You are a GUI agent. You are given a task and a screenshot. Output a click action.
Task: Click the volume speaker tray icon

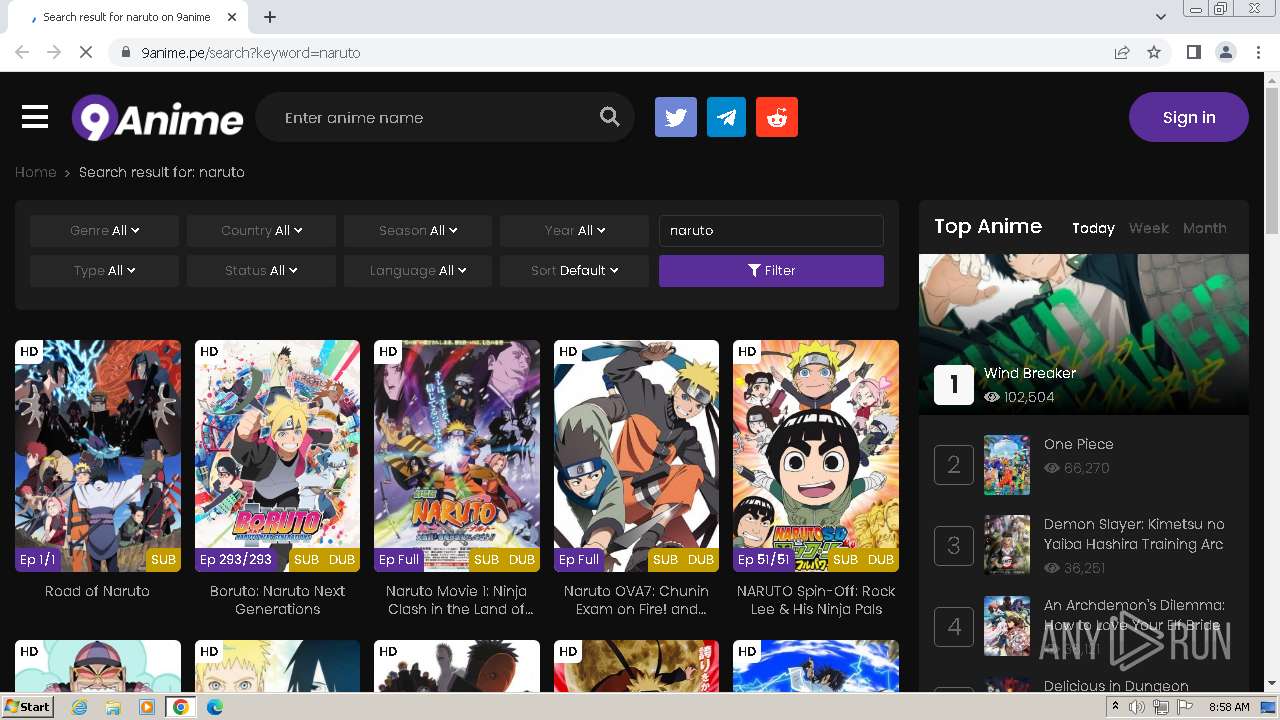(x=1137, y=707)
